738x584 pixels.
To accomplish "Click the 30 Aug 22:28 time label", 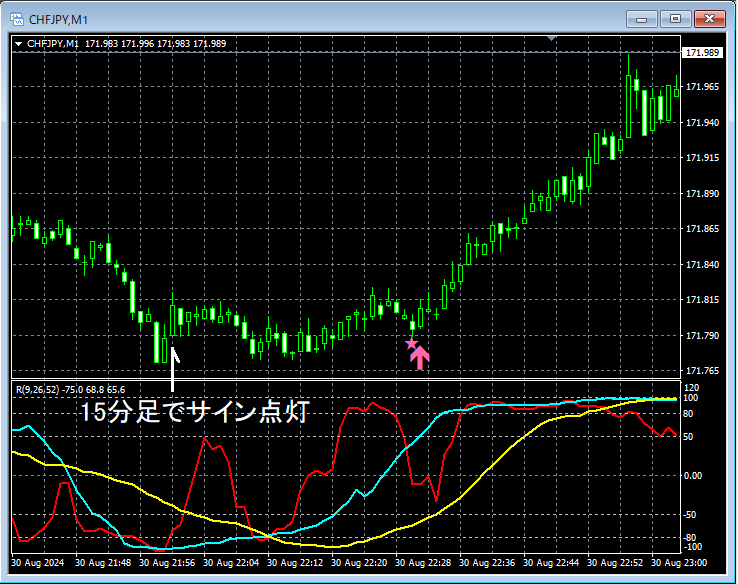I will click(x=423, y=563).
